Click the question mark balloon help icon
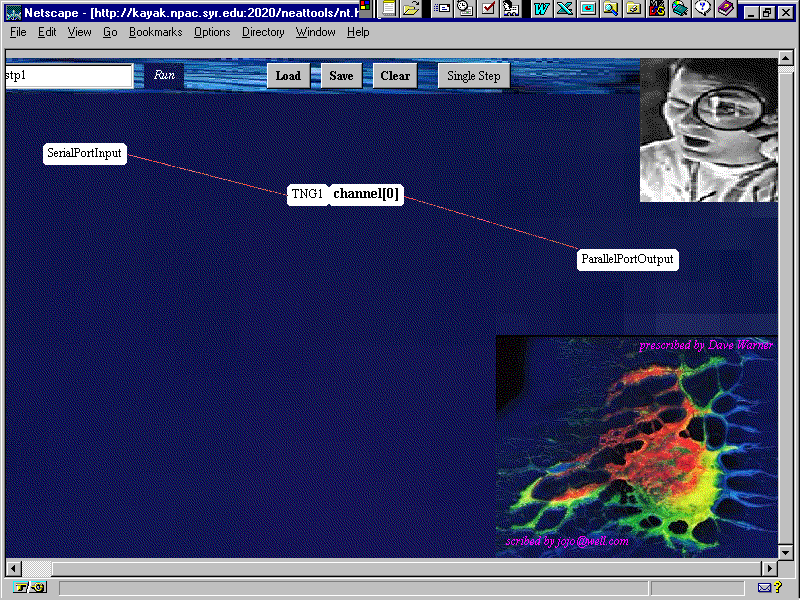Screen dimensions: 800x600 tap(703, 8)
